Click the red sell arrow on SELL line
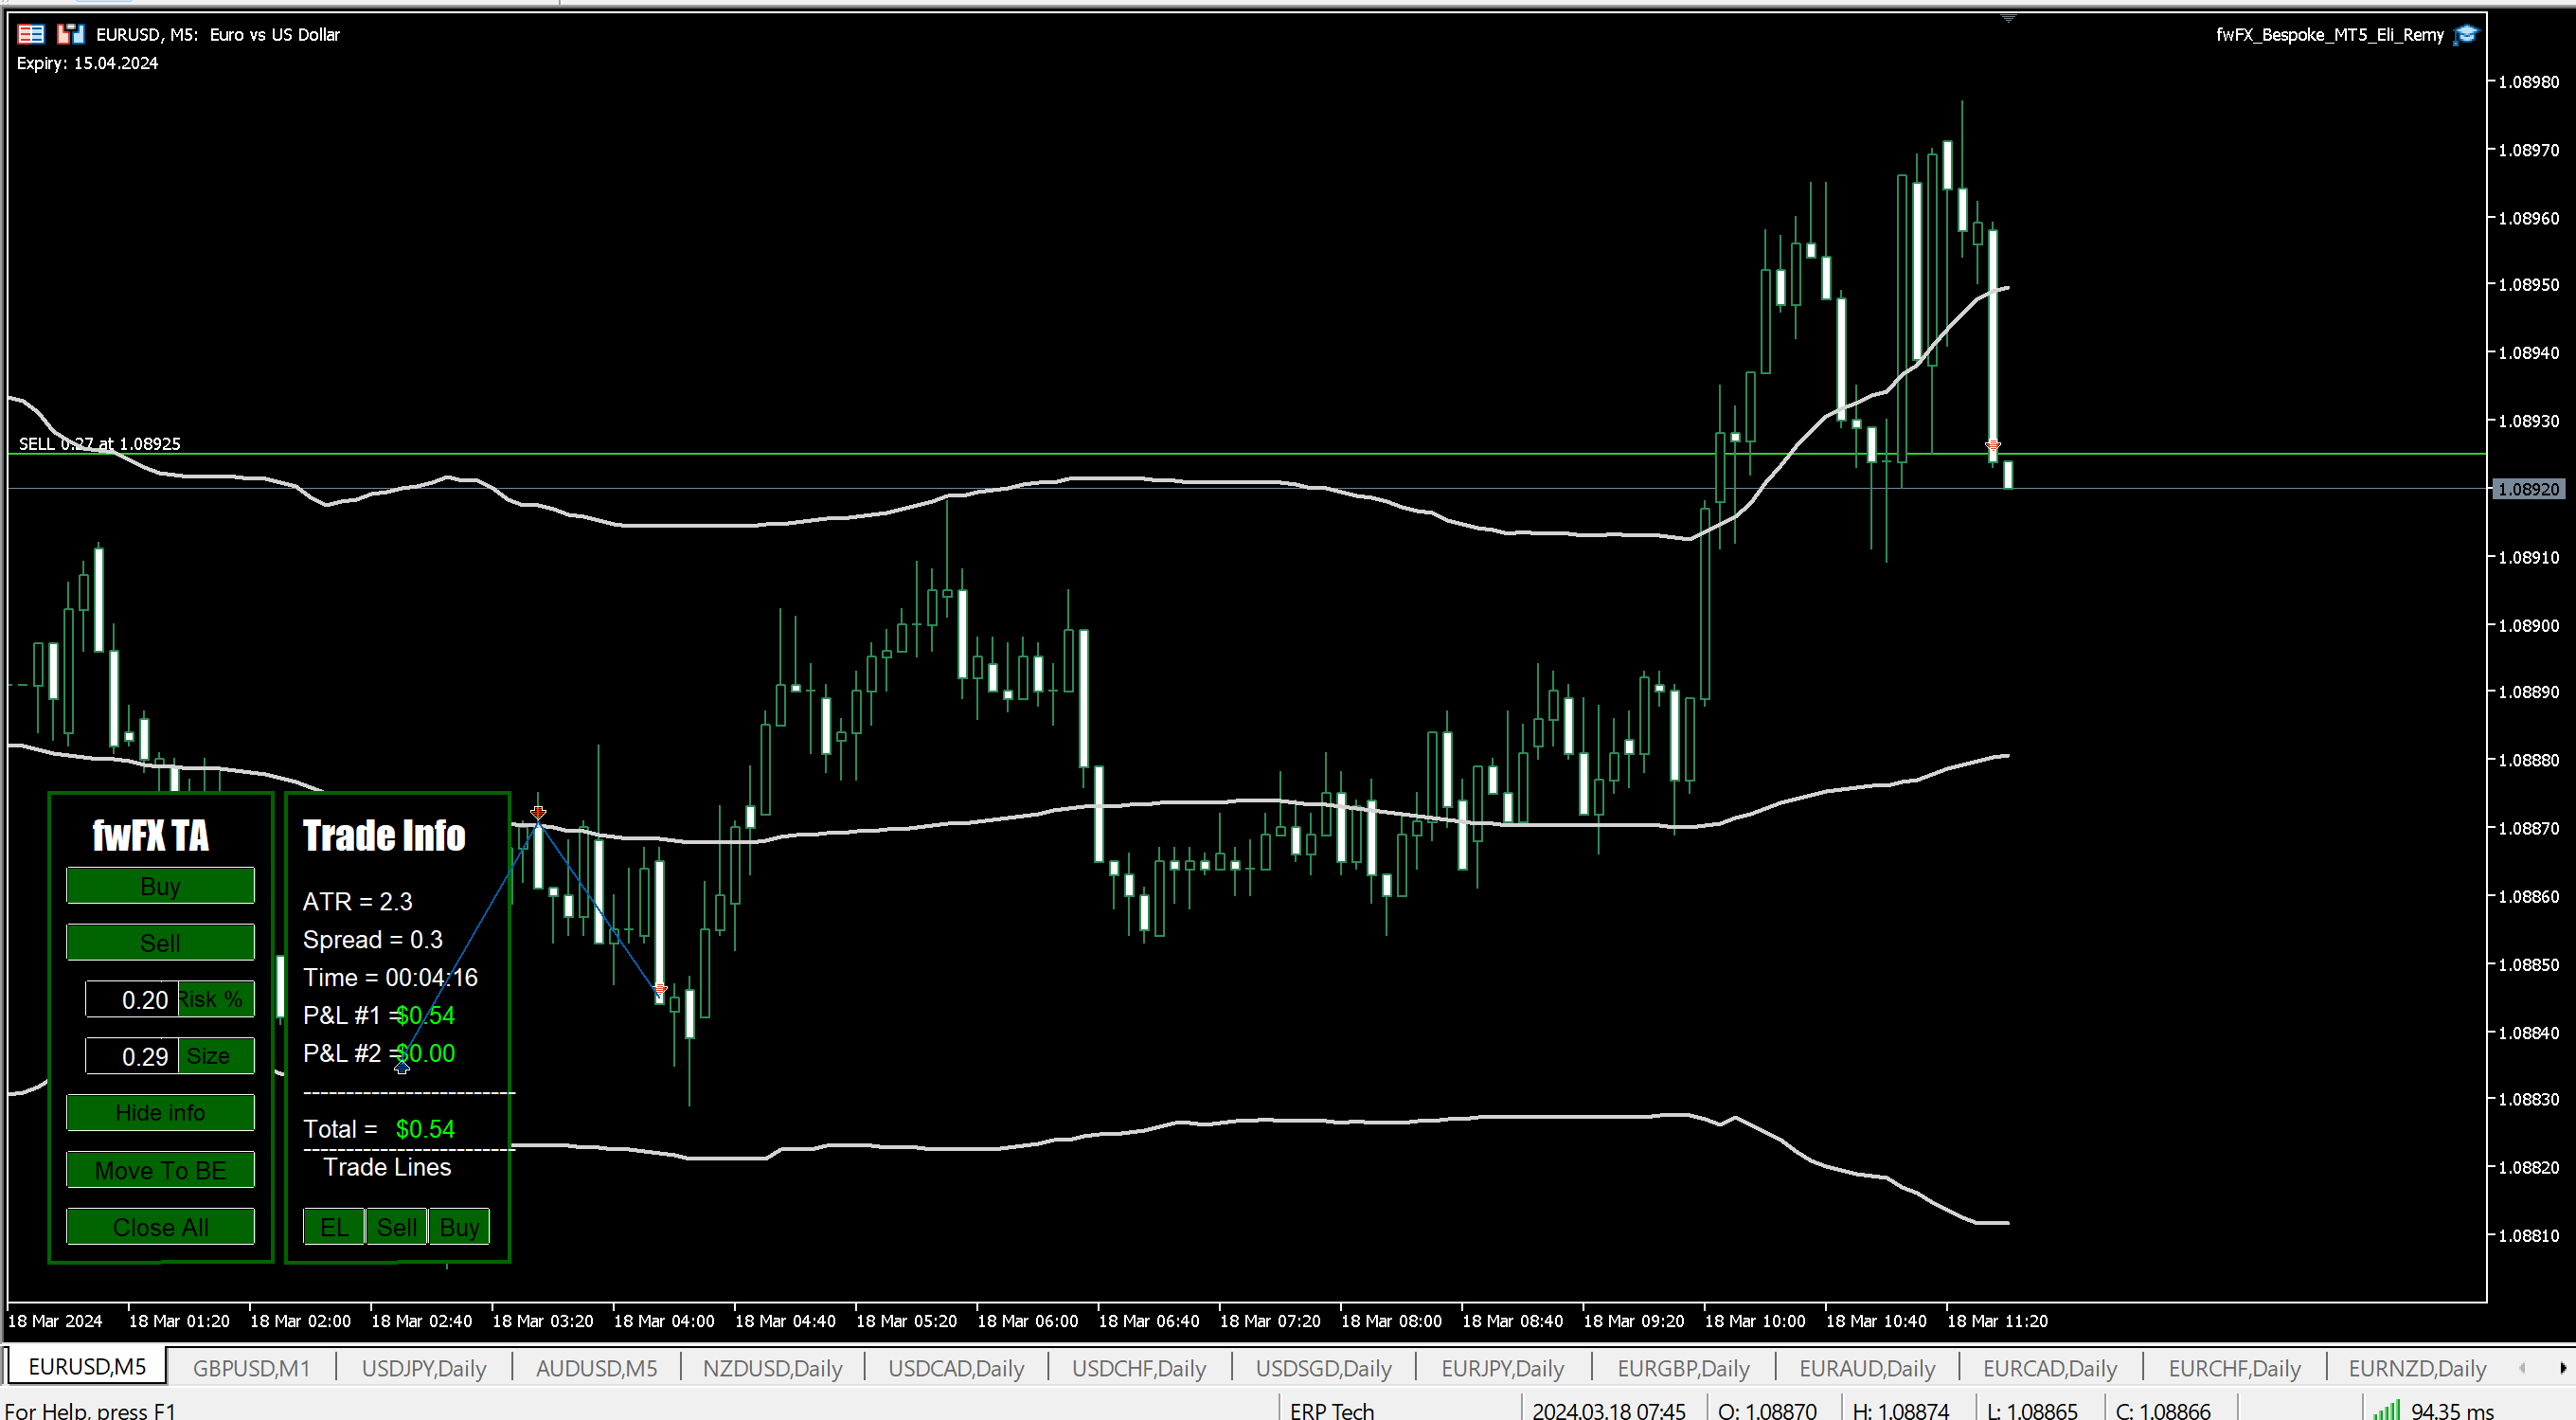The image size is (2576, 1420). click(1992, 445)
